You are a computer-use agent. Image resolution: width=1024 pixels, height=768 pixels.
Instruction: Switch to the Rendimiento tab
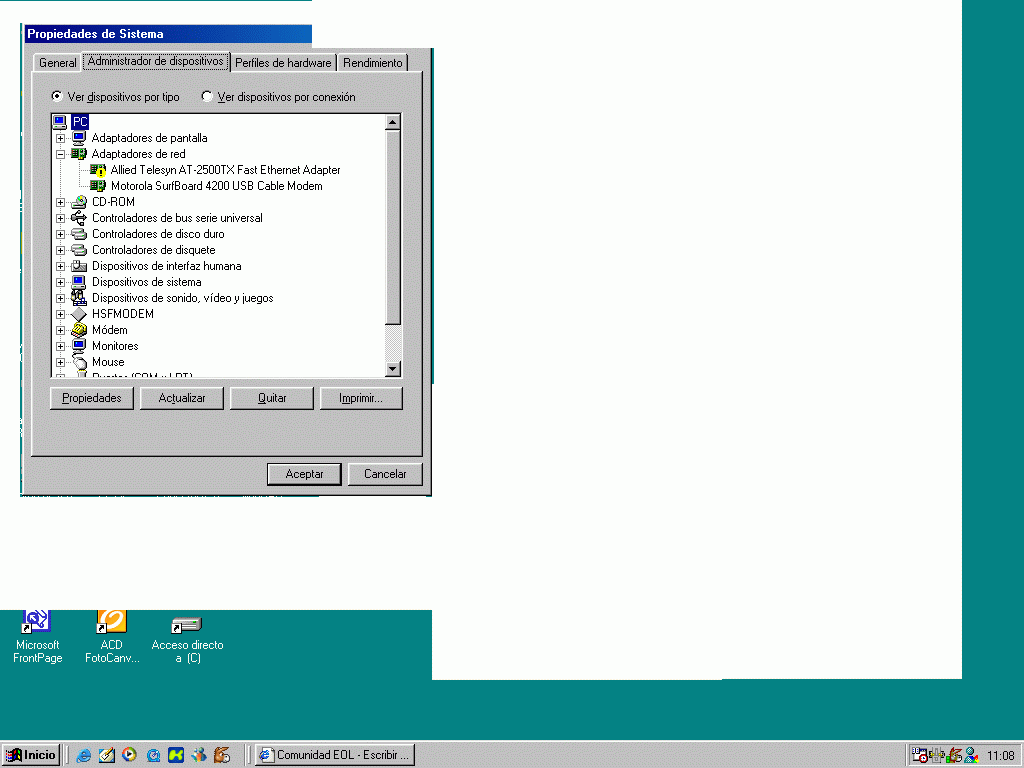click(372, 63)
